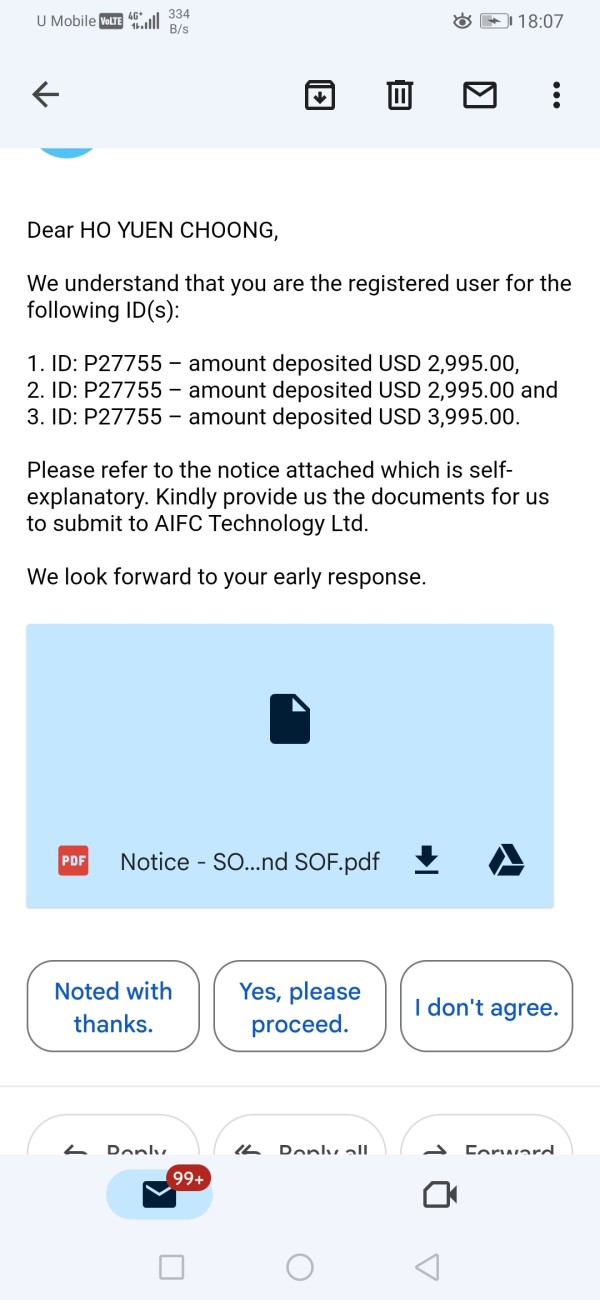The image size is (600, 1300).
Task: Open the three-dot overflow menu
Action: coord(556,95)
